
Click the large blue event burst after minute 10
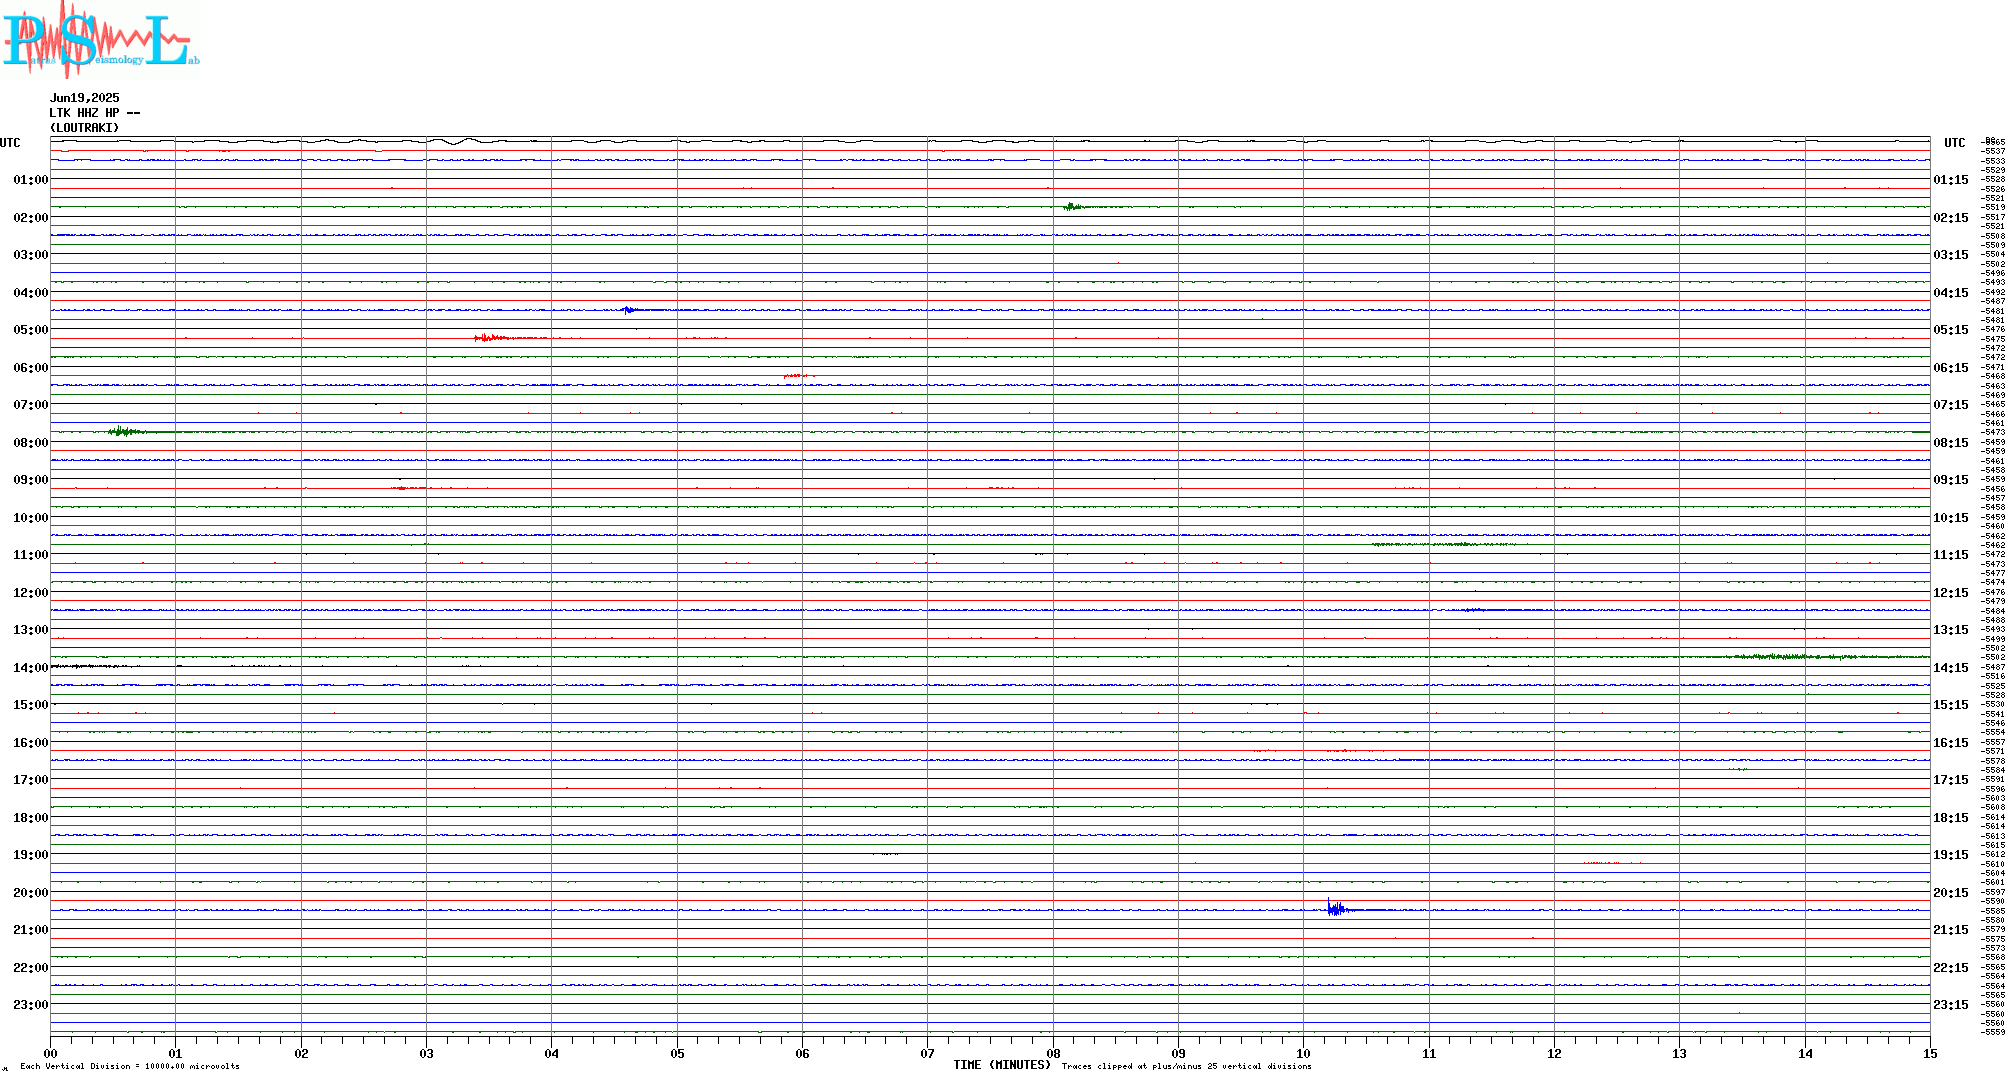tap(1338, 908)
